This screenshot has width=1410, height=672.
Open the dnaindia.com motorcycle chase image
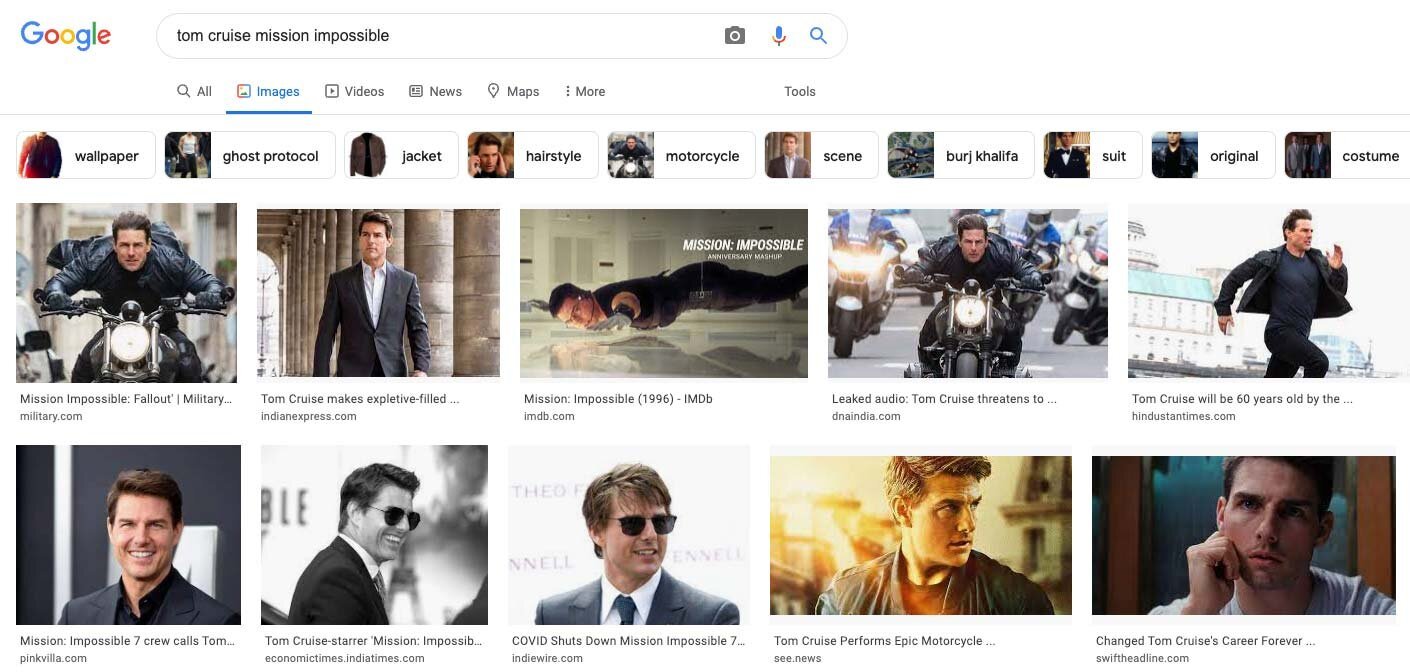tap(968, 293)
